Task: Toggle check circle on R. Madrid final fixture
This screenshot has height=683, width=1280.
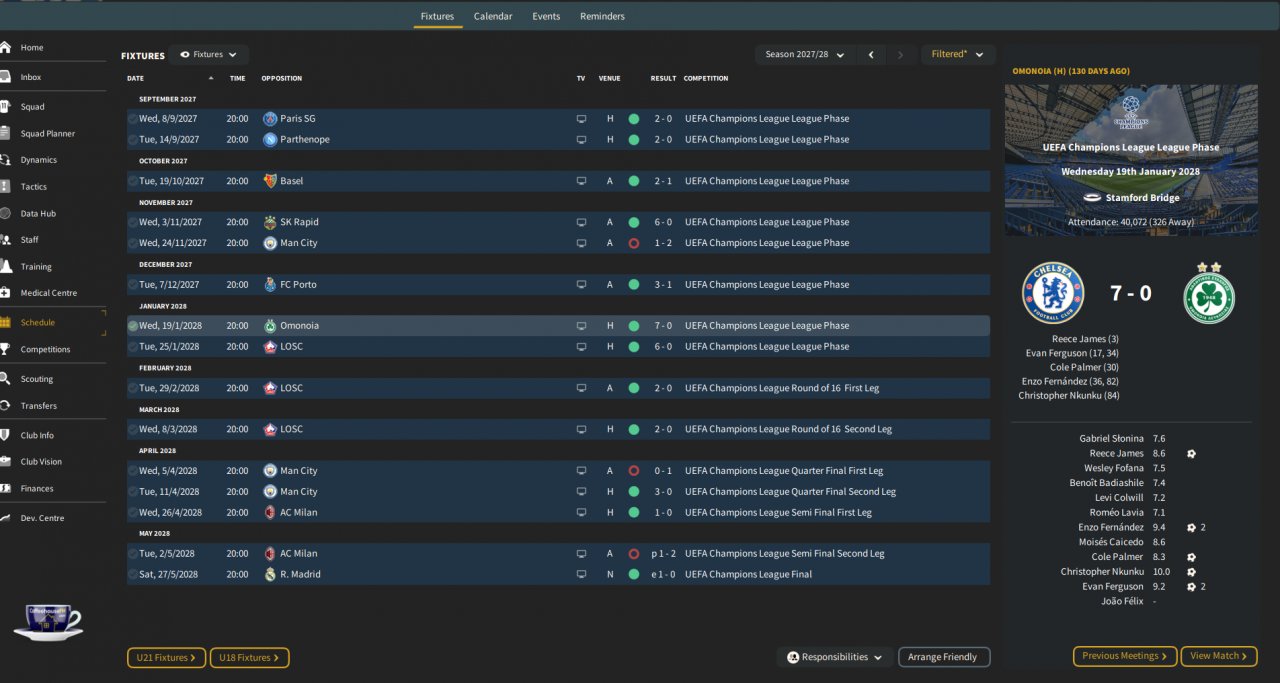Action: click(x=133, y=575)
